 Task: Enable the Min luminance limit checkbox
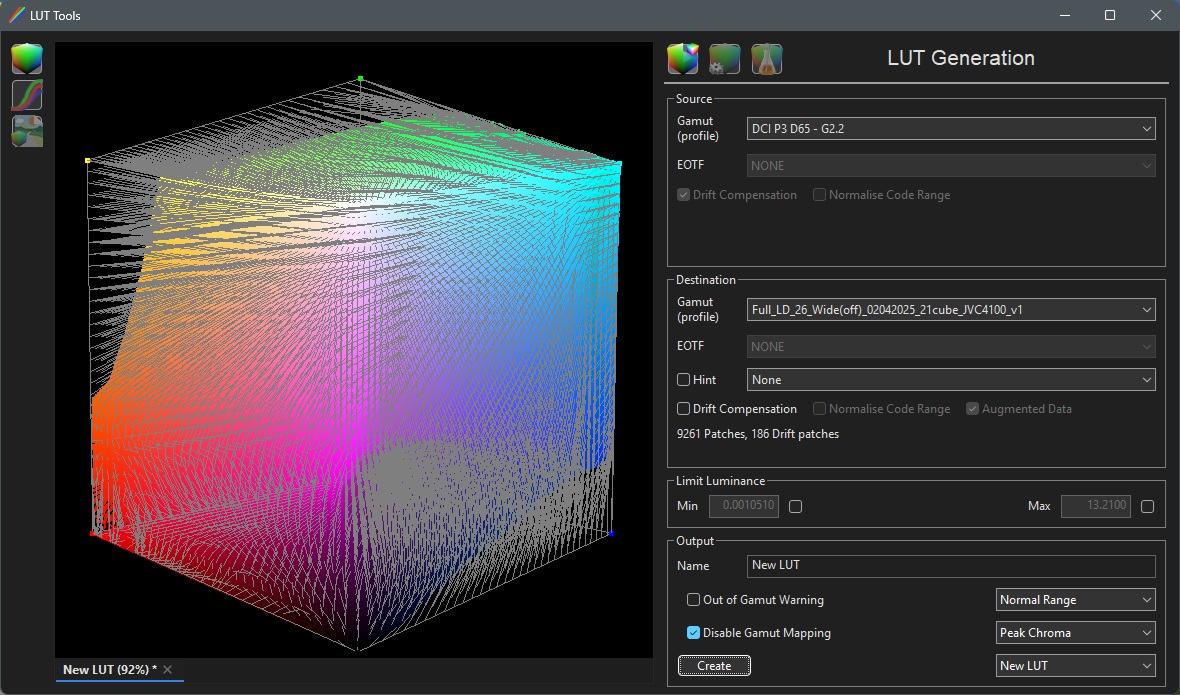point(795,506)
